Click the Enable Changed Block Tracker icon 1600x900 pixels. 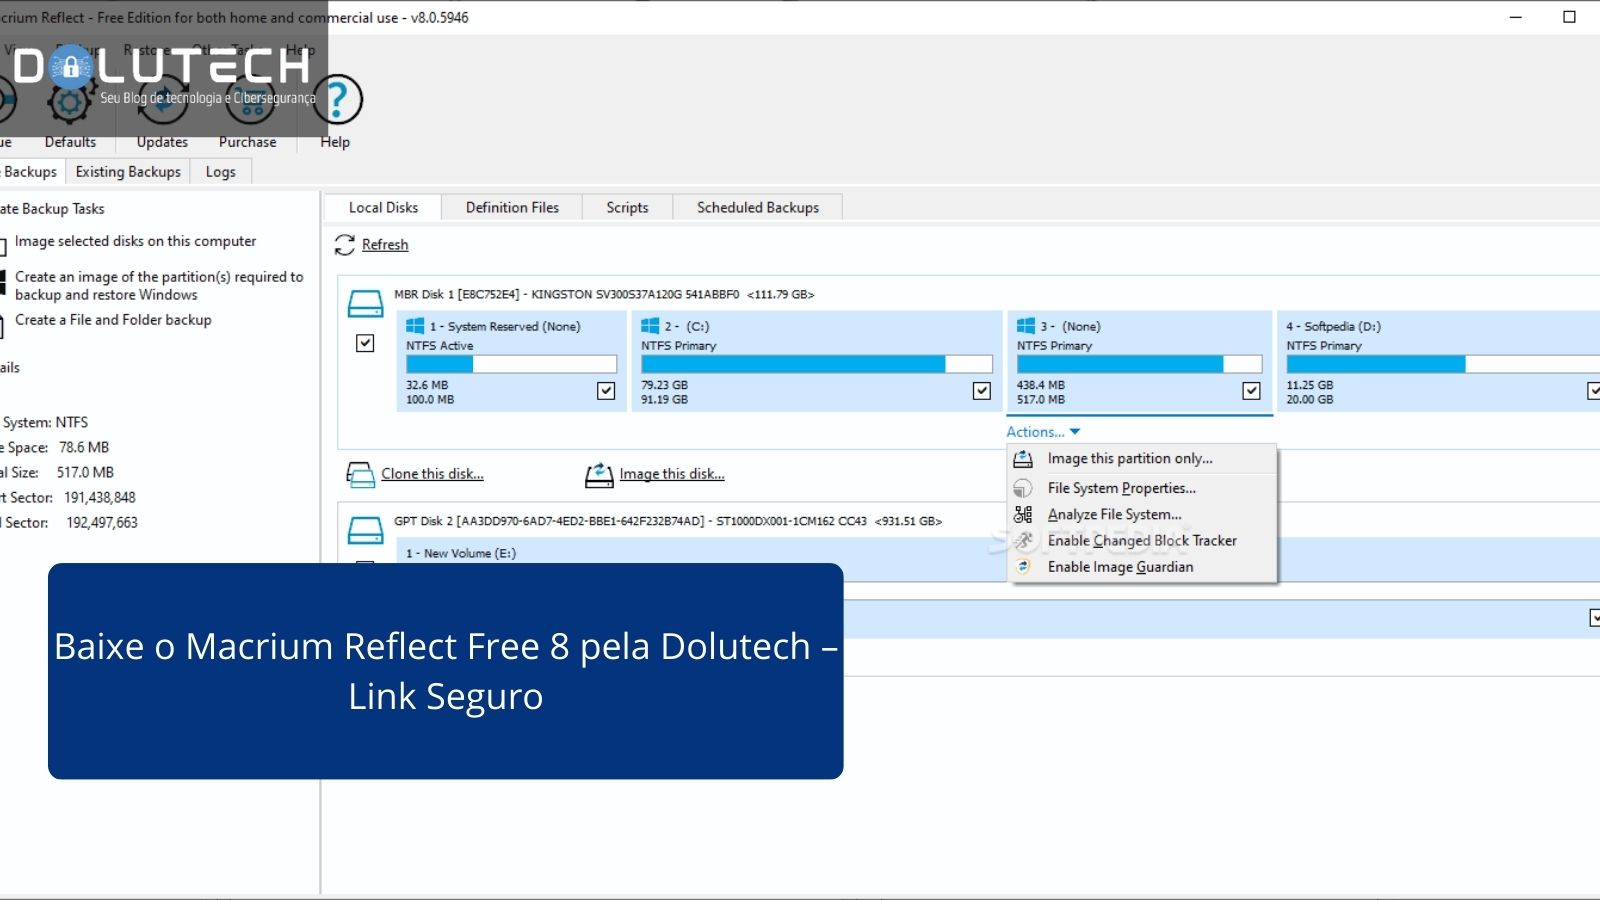[x=1023, y=540]
